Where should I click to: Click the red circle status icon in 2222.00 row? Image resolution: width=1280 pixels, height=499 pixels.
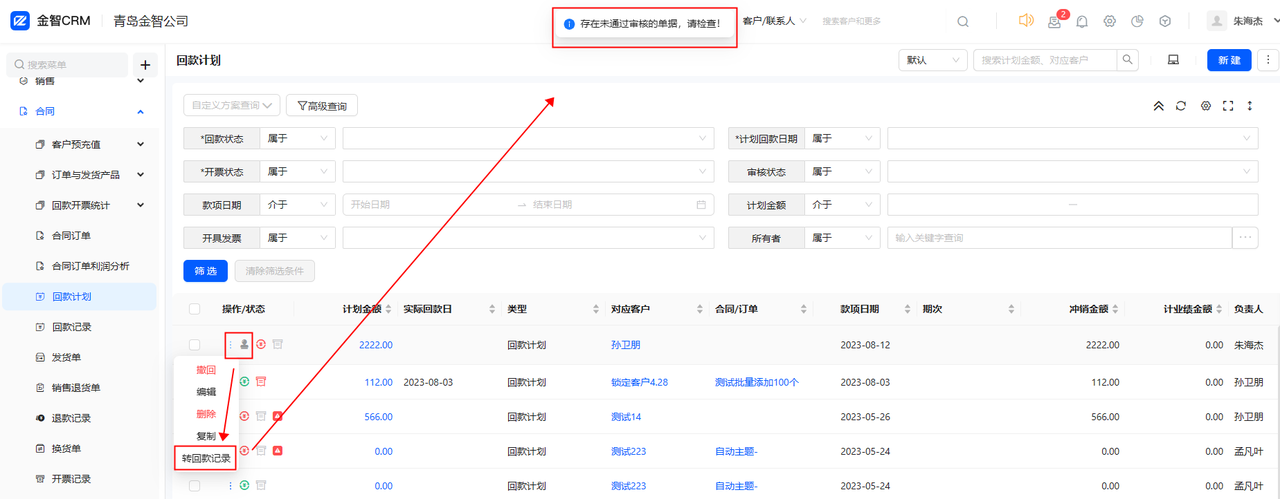pos(261,344)
